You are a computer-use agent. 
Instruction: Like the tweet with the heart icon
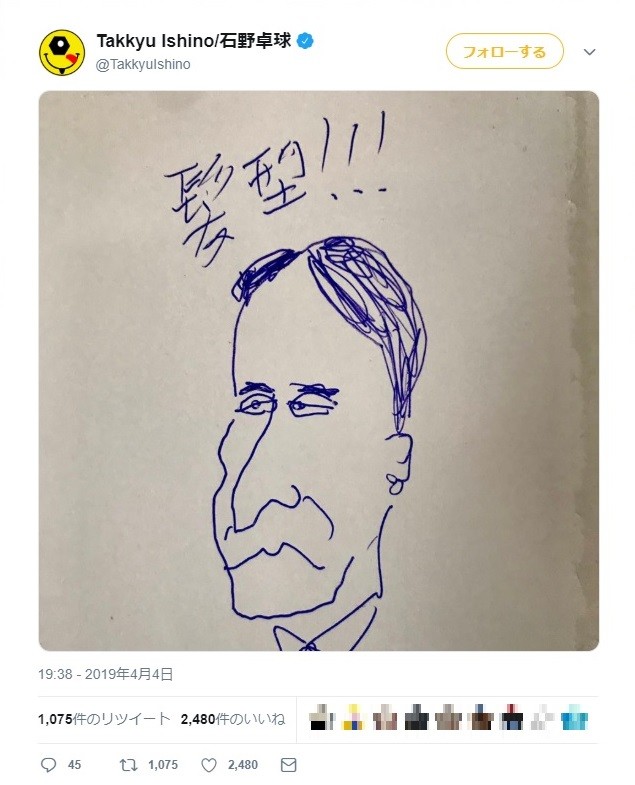pyautogui.click(x=208, y=765)
